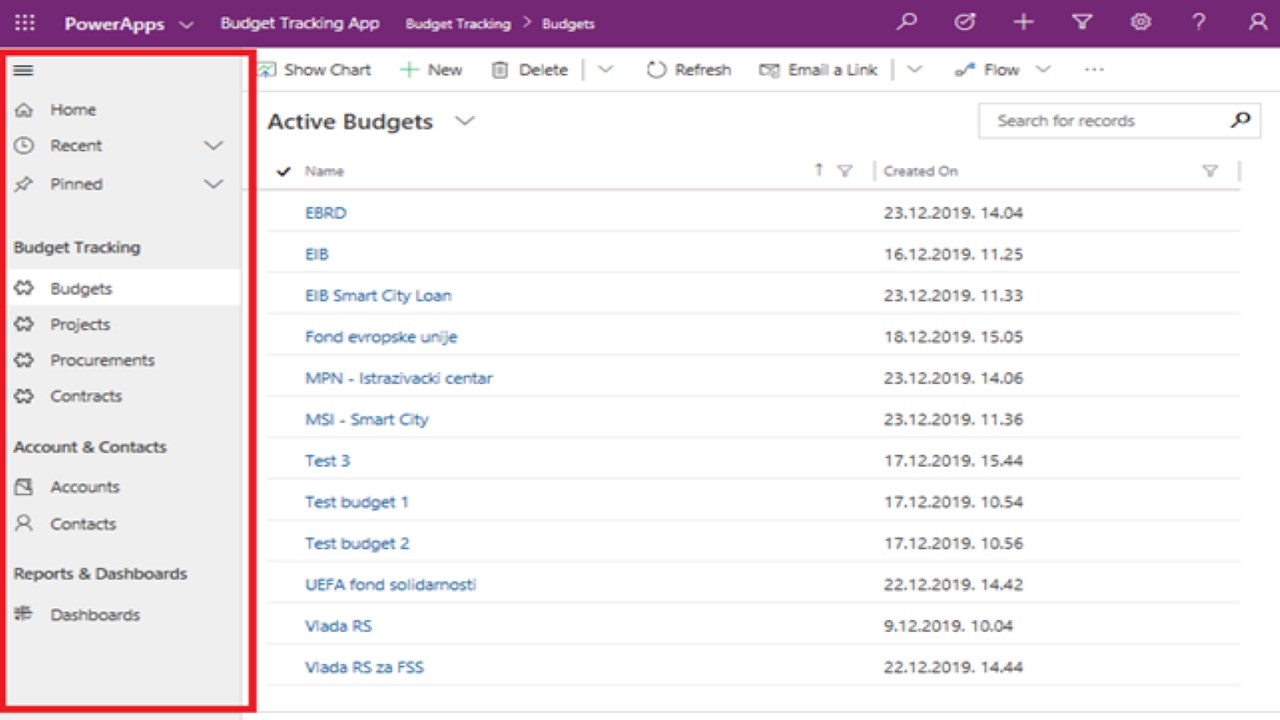The width and height of the screenshot is (1280, 720).
Task: Click the Home house icon in sidebar
Action: pos(25,110)
